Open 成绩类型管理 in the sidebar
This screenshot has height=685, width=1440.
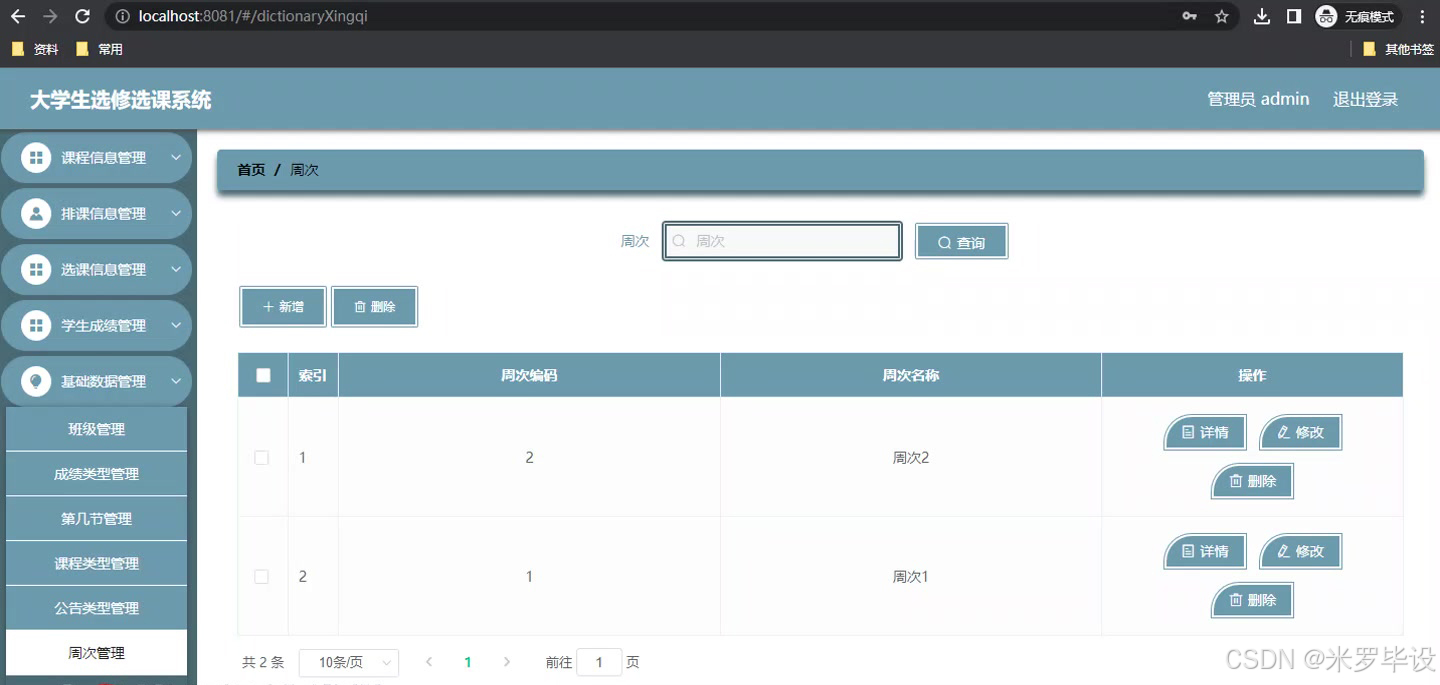pyautogui.click(x=96, y=474)
